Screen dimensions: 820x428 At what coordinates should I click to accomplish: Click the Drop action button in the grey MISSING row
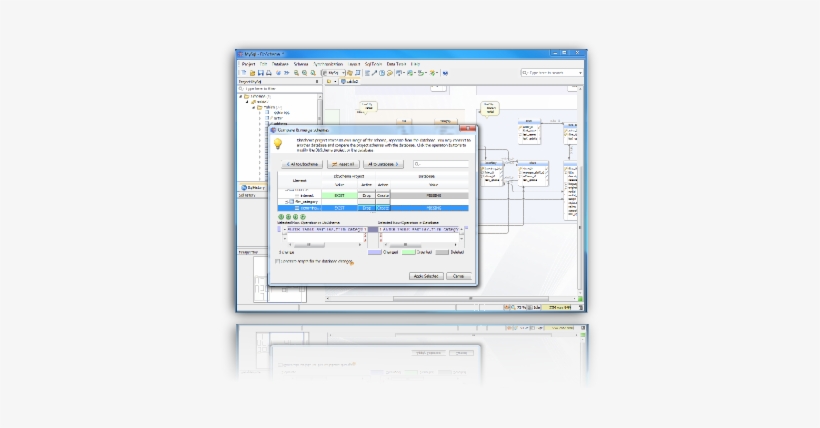point(367,196)
